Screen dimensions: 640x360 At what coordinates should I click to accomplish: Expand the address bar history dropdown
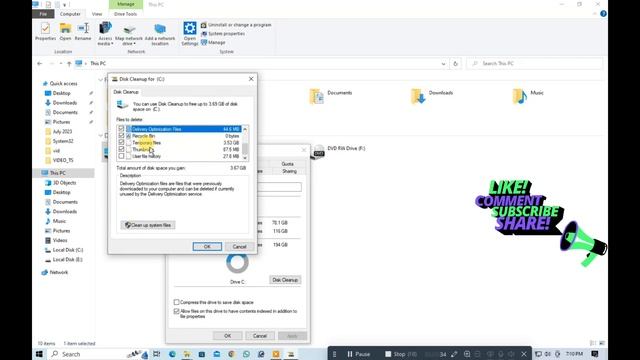coord(443,64)
